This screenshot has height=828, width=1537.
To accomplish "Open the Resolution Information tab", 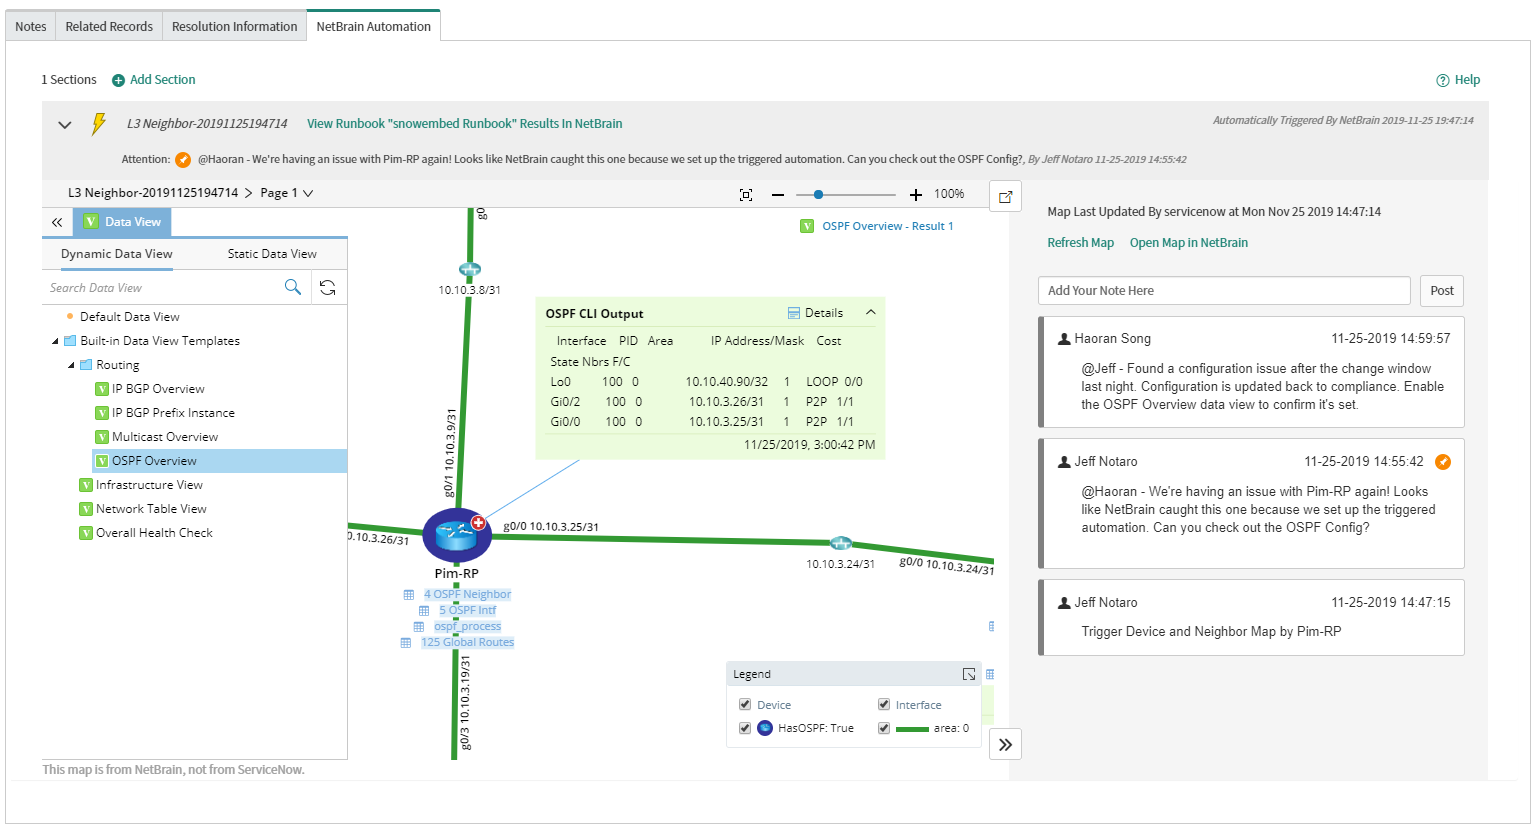I will pos(234,26).
